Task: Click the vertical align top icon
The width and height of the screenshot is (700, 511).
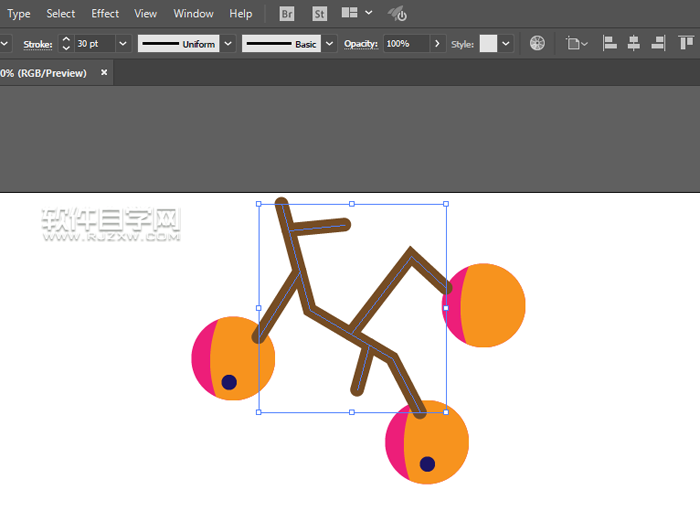Action: tap(686, 44)
